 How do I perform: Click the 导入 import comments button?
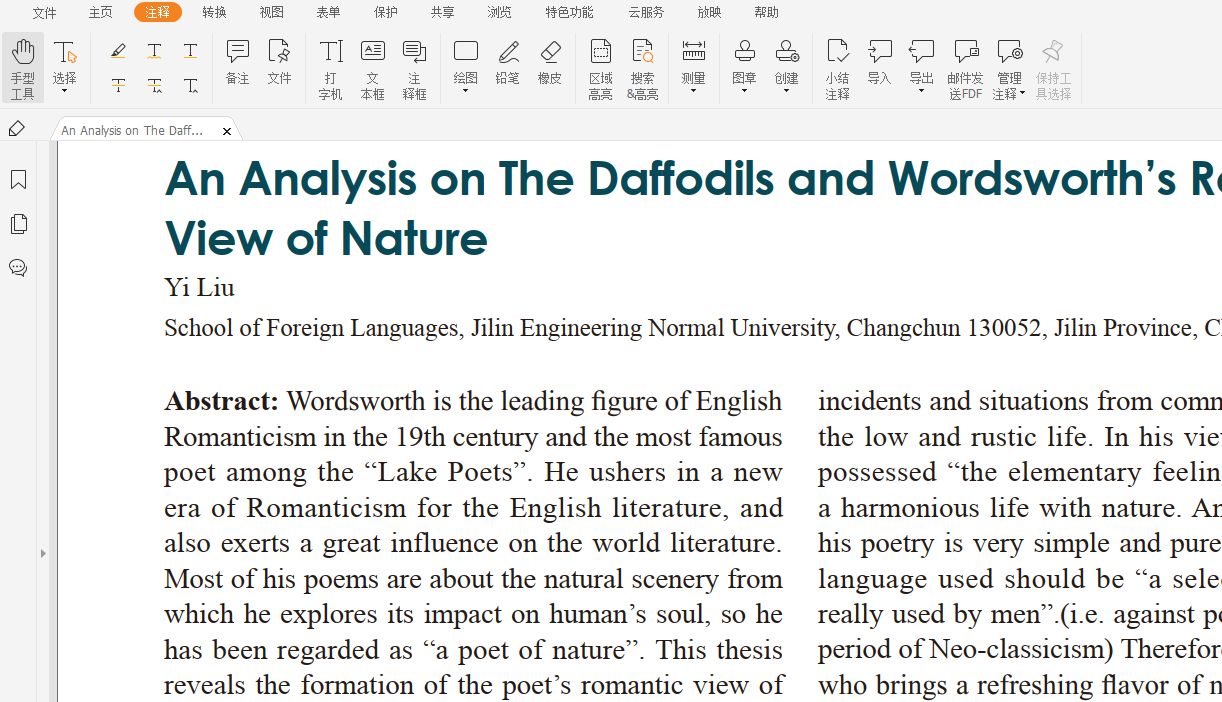[x=879, y=62]
